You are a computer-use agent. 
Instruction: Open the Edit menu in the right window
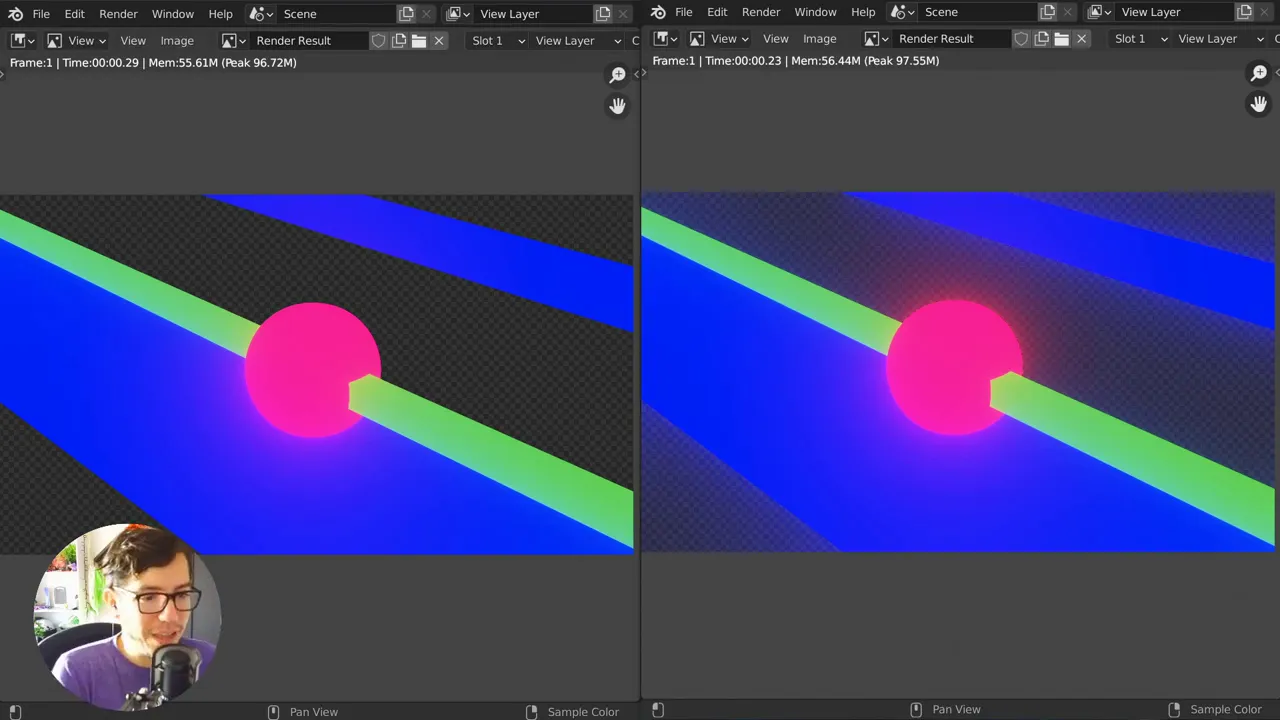pyautogui.click(x=717, y=12)
